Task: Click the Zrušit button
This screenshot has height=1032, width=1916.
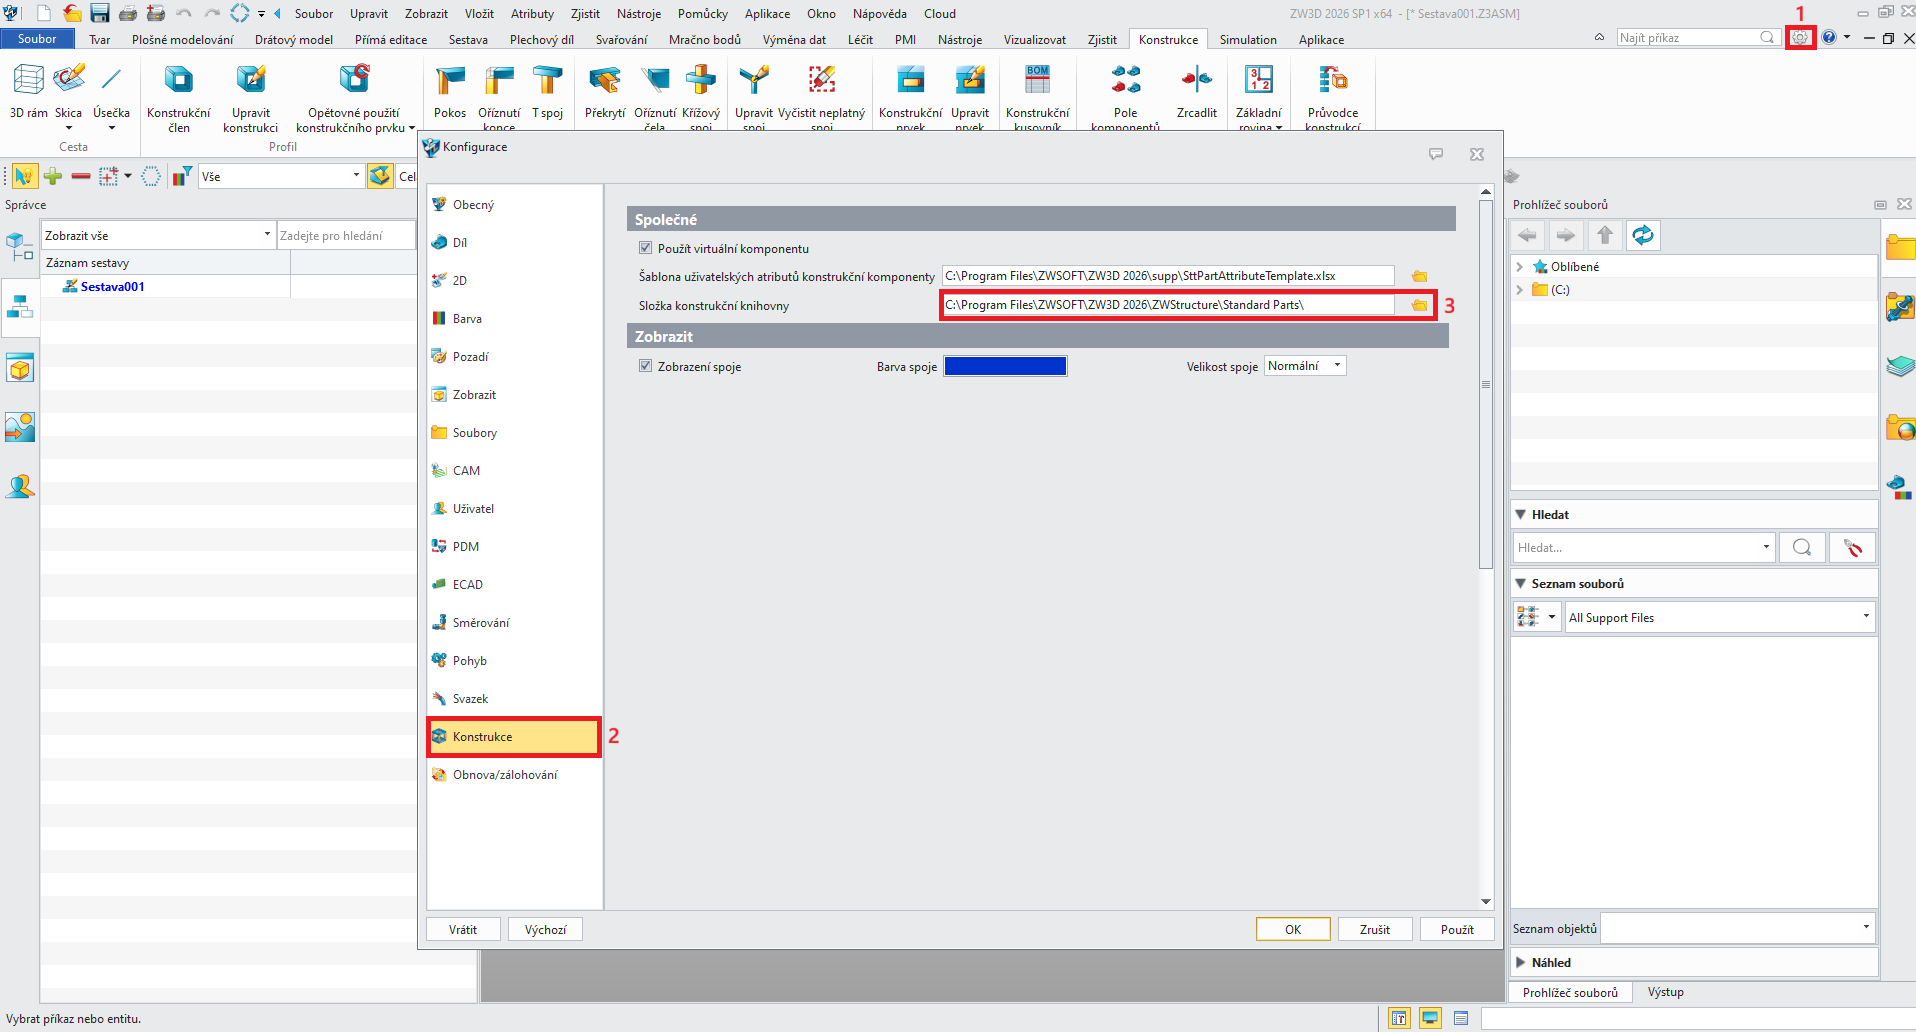Action: point(1375,930)
